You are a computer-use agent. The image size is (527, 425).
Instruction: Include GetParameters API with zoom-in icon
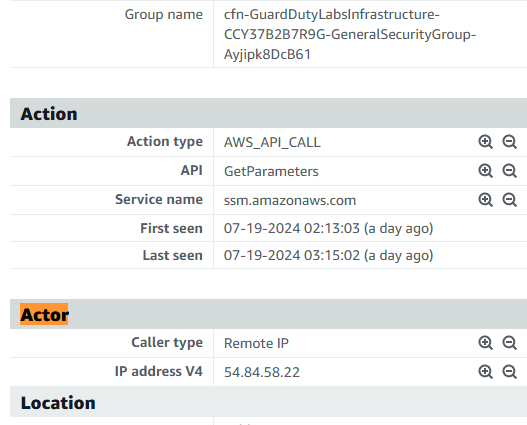pos(485,171)
